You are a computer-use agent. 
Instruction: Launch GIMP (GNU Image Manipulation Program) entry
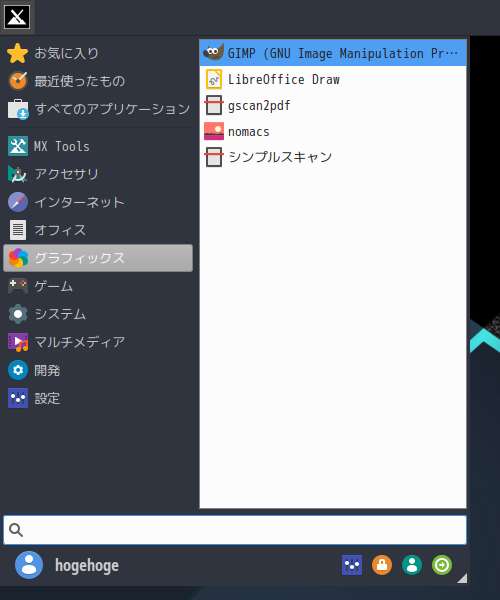coord(333,52)
